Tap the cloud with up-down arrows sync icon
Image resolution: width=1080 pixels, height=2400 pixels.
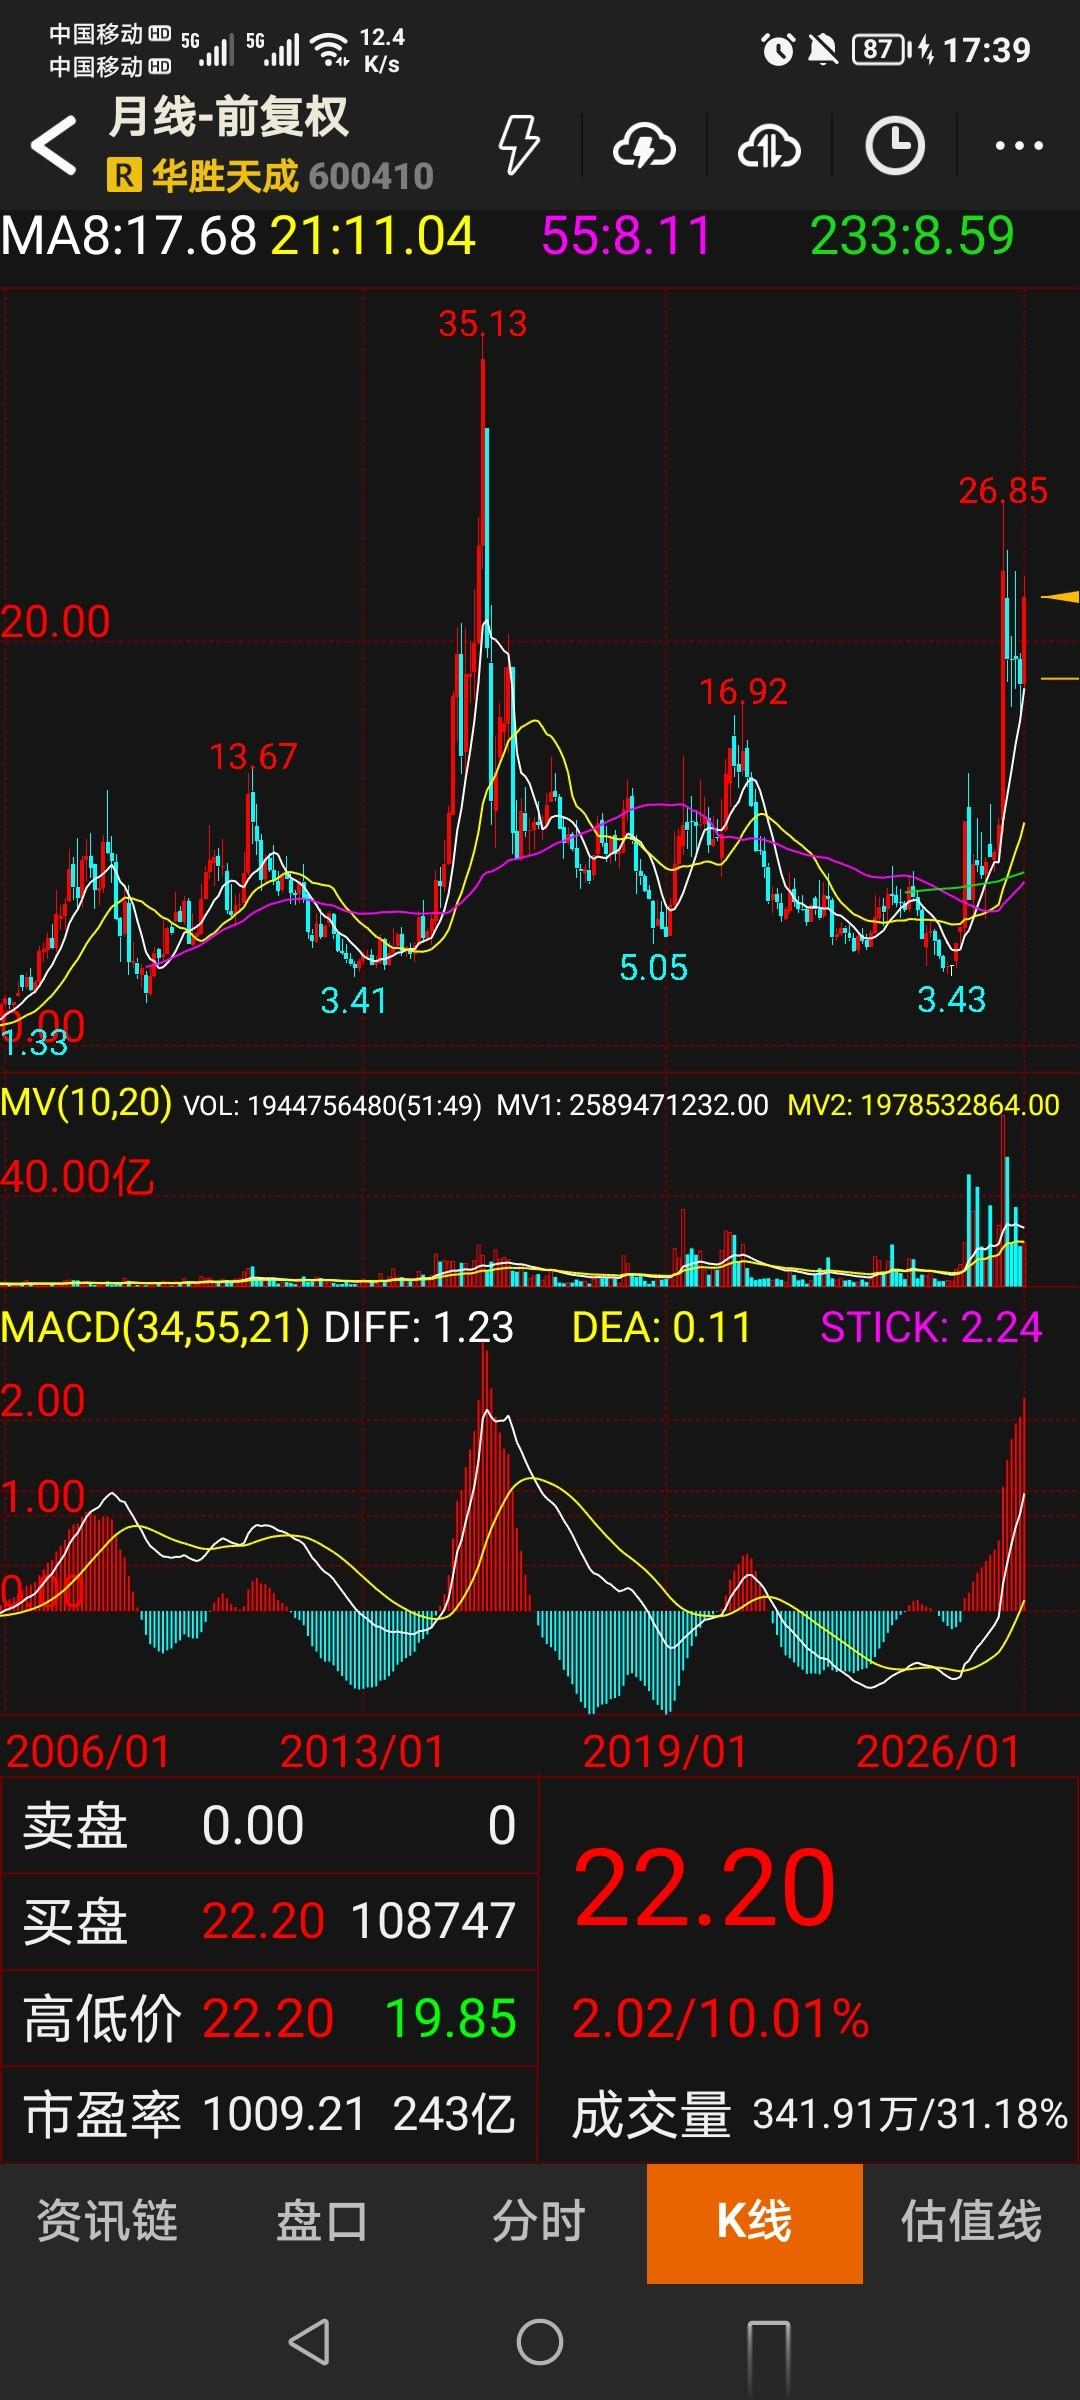tap(769, 147)
